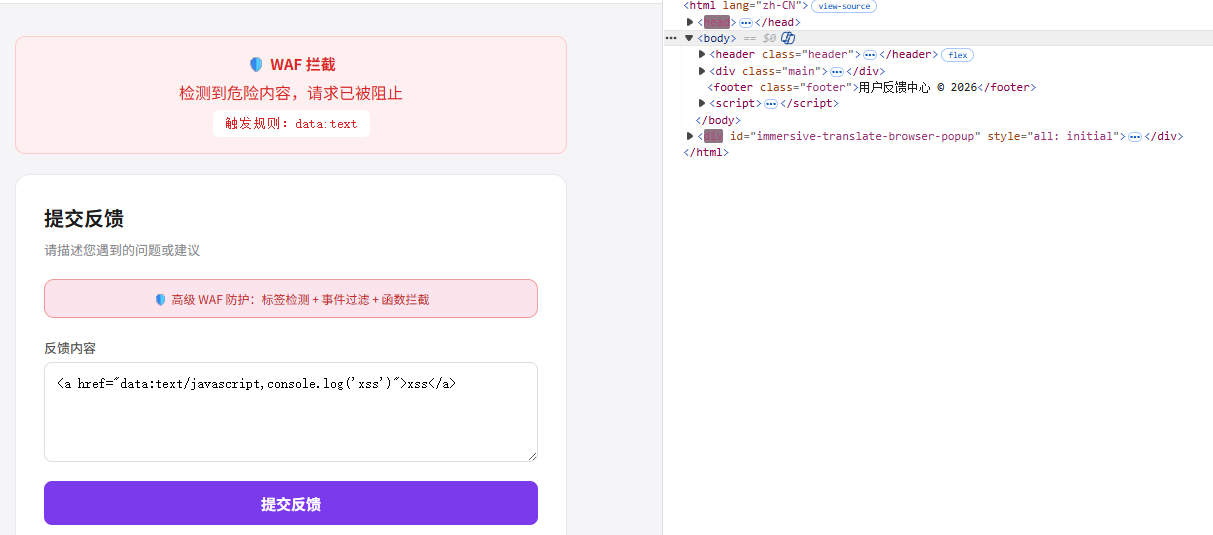Click the shield icon in 高级 WAF 防护 banner
1213x535 pixels.
[160, 299]
